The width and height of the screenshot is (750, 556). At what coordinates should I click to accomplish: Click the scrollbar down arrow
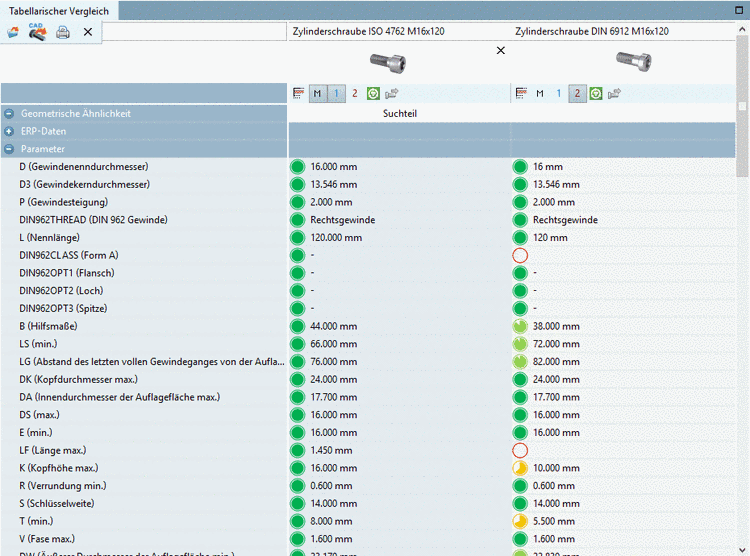pyautogui.click(x=742, y=550)
